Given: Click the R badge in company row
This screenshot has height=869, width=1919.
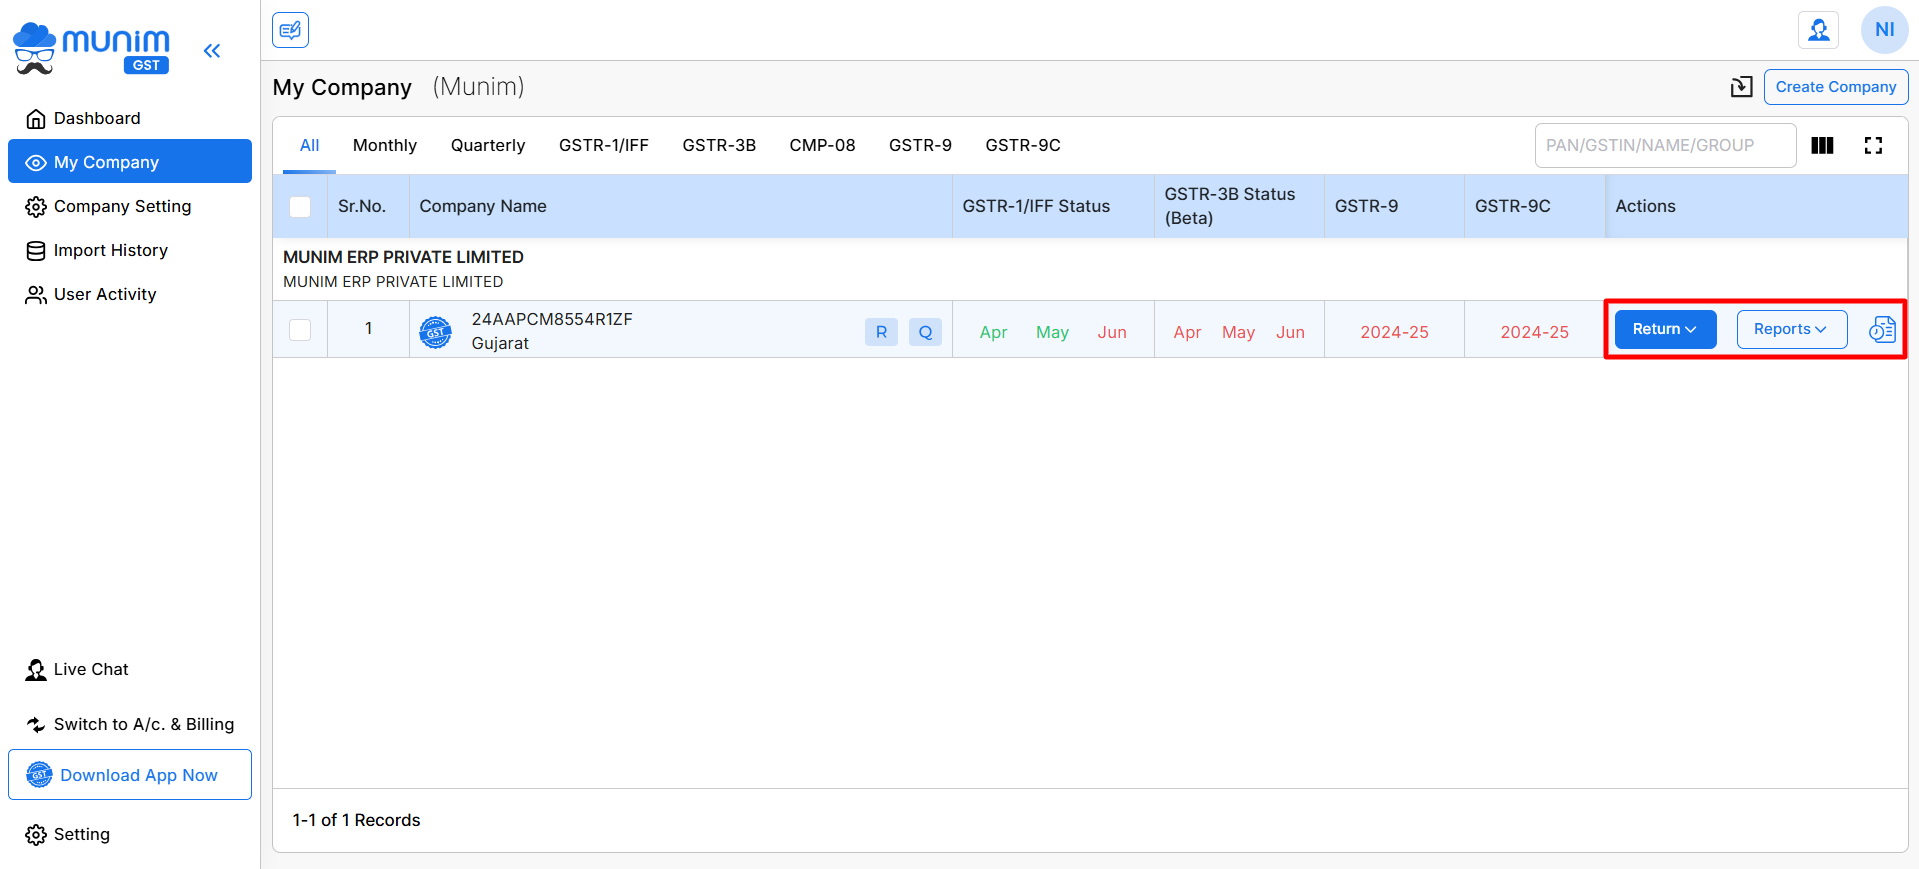Looking at the screenshot, I should point(881,332).
